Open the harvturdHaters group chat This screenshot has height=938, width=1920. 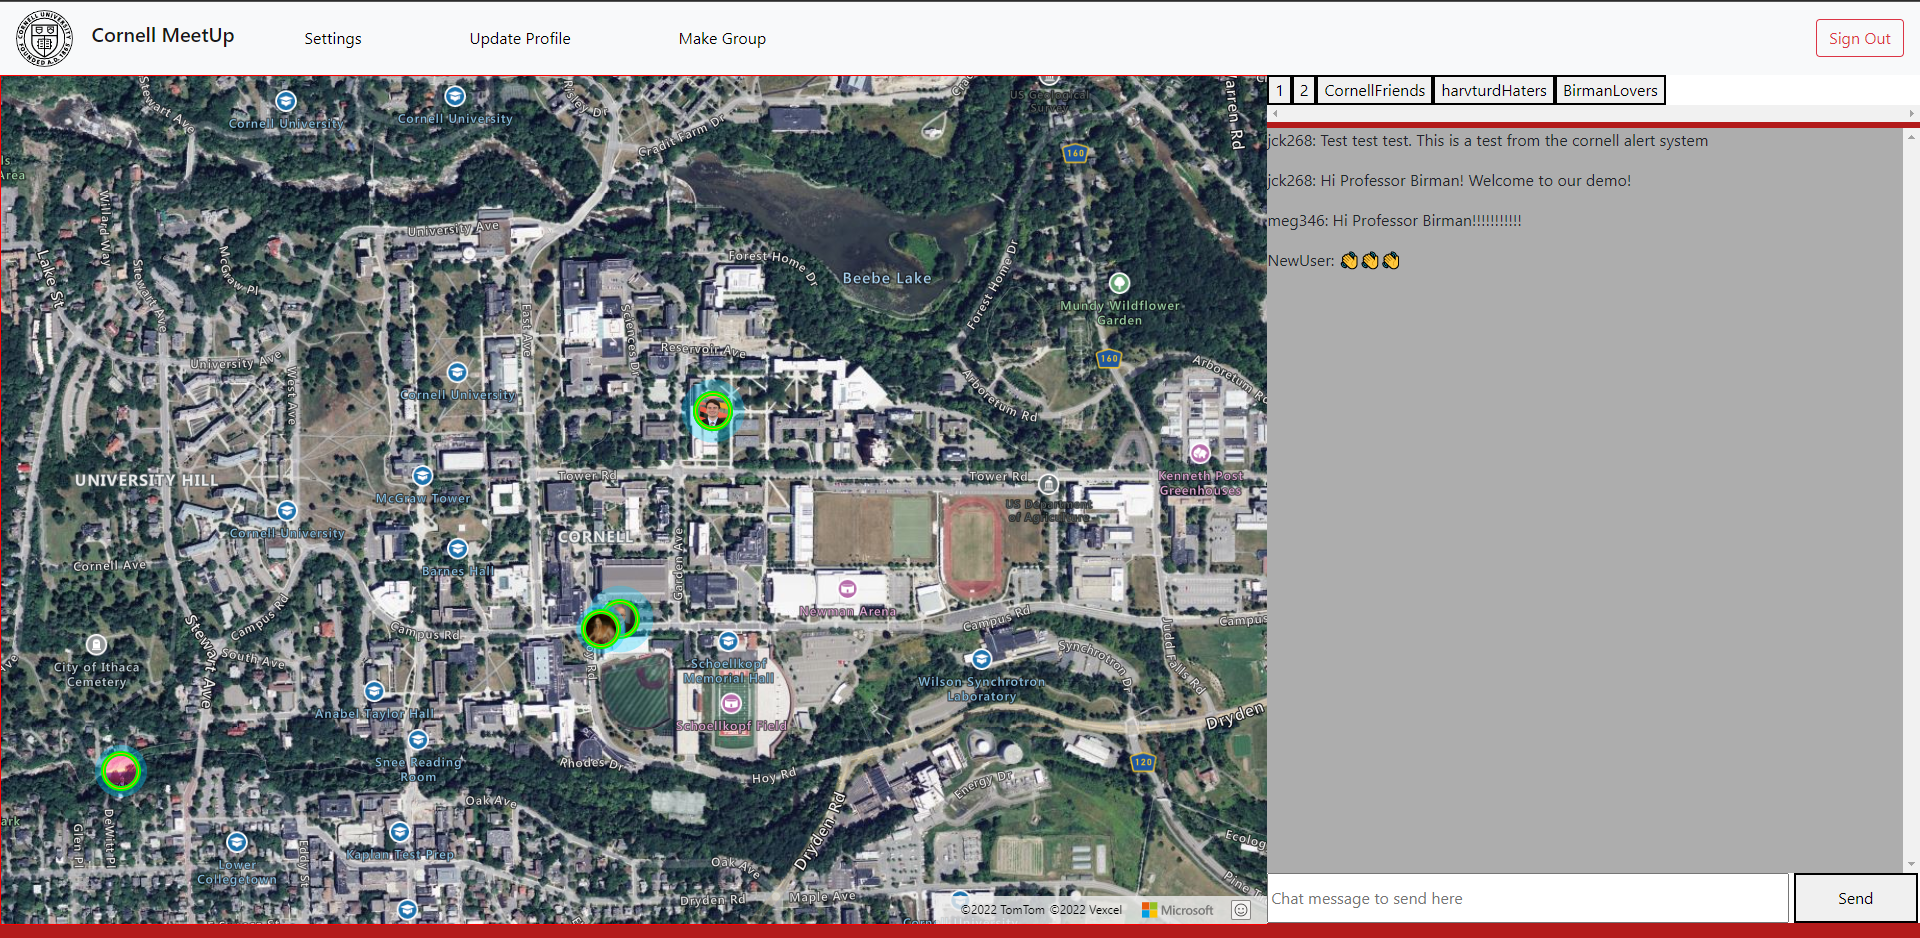tap(1494, 90)
